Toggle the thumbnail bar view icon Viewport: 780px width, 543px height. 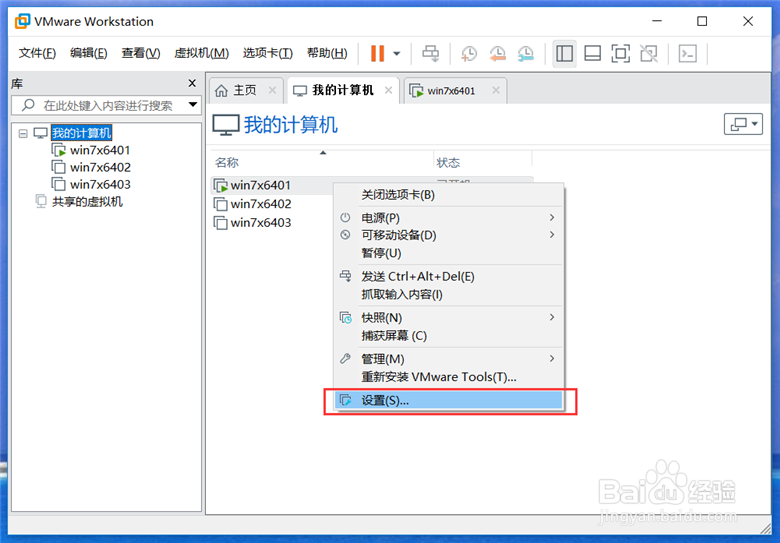point(592,53)
